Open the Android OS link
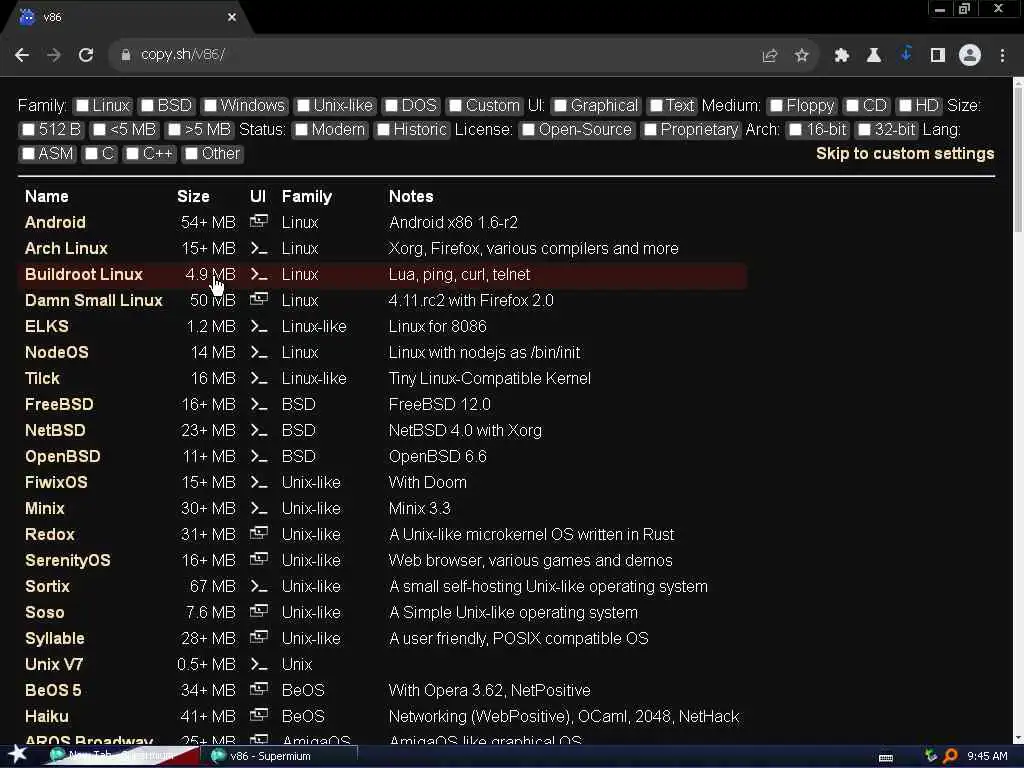This screenshot has height=768, width=1024. (55, 222)
